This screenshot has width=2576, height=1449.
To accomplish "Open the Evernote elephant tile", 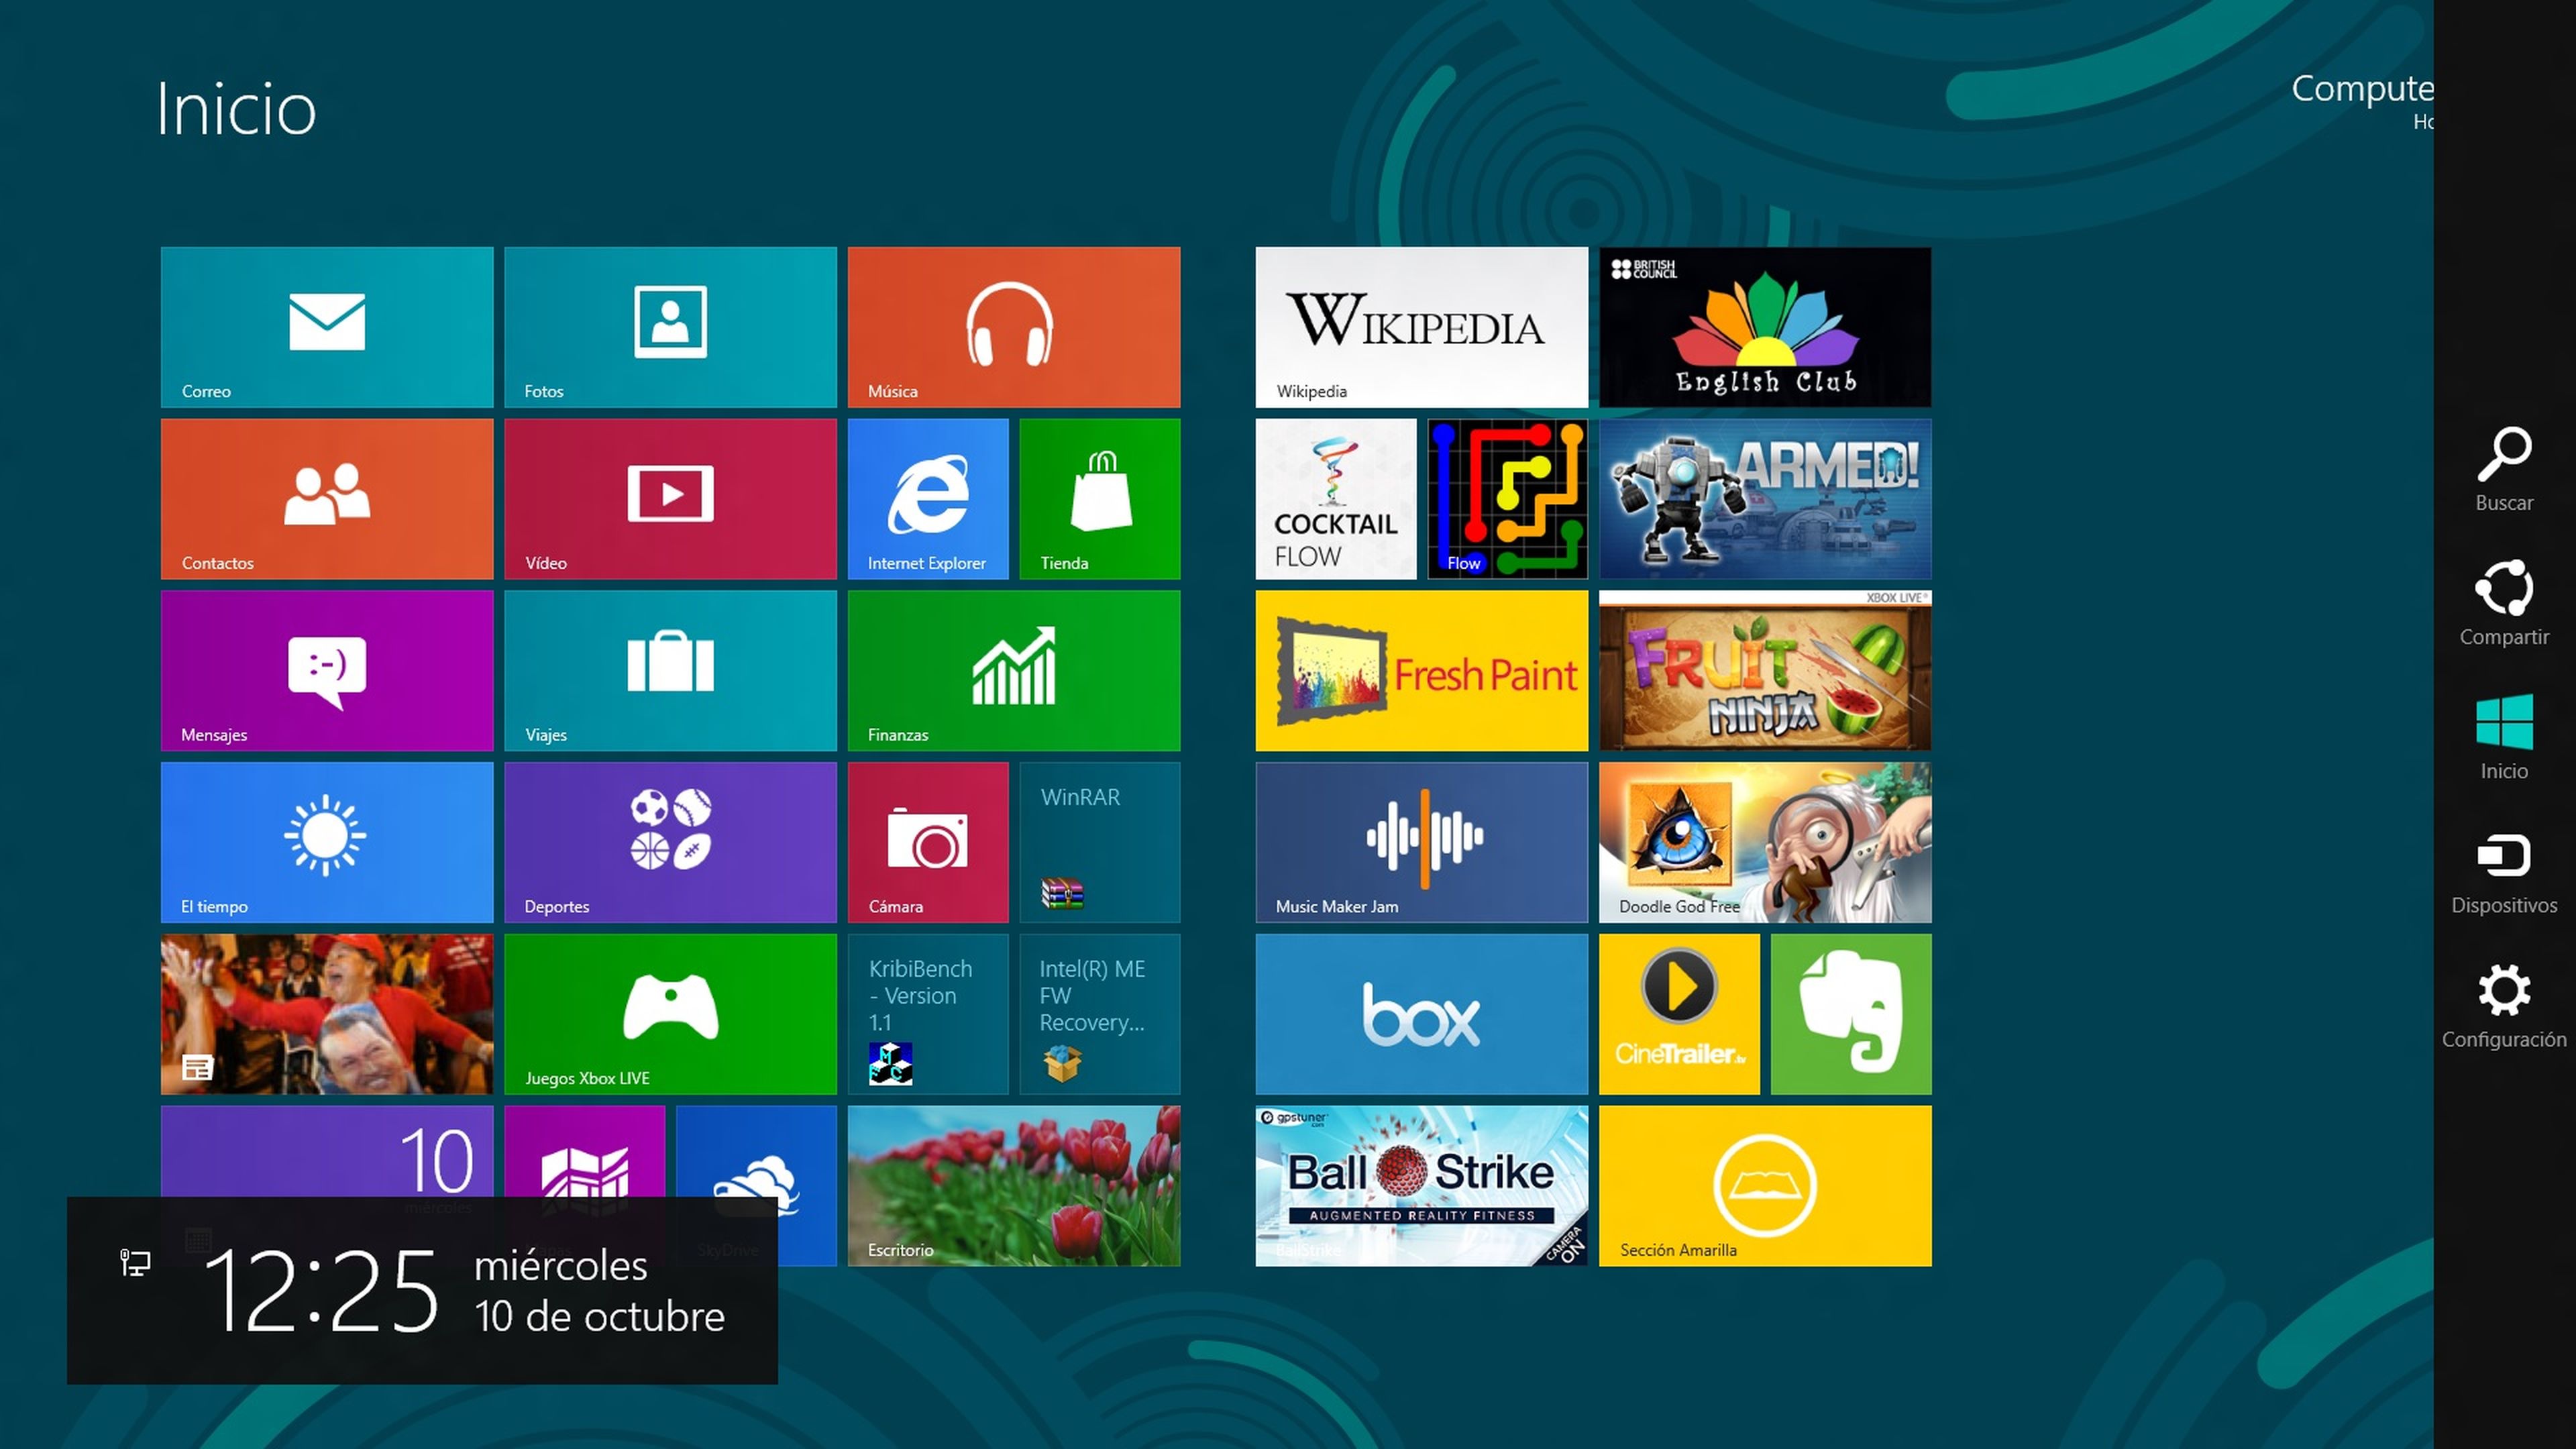I will (x=1850, y=1013).
